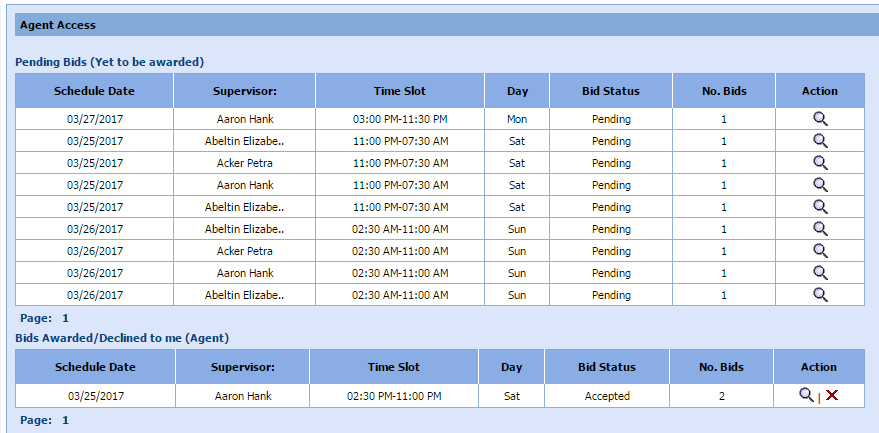Click Time Slot header in Pending Bids table
Viewport: 879px width, 433px height.
point(400,91)
